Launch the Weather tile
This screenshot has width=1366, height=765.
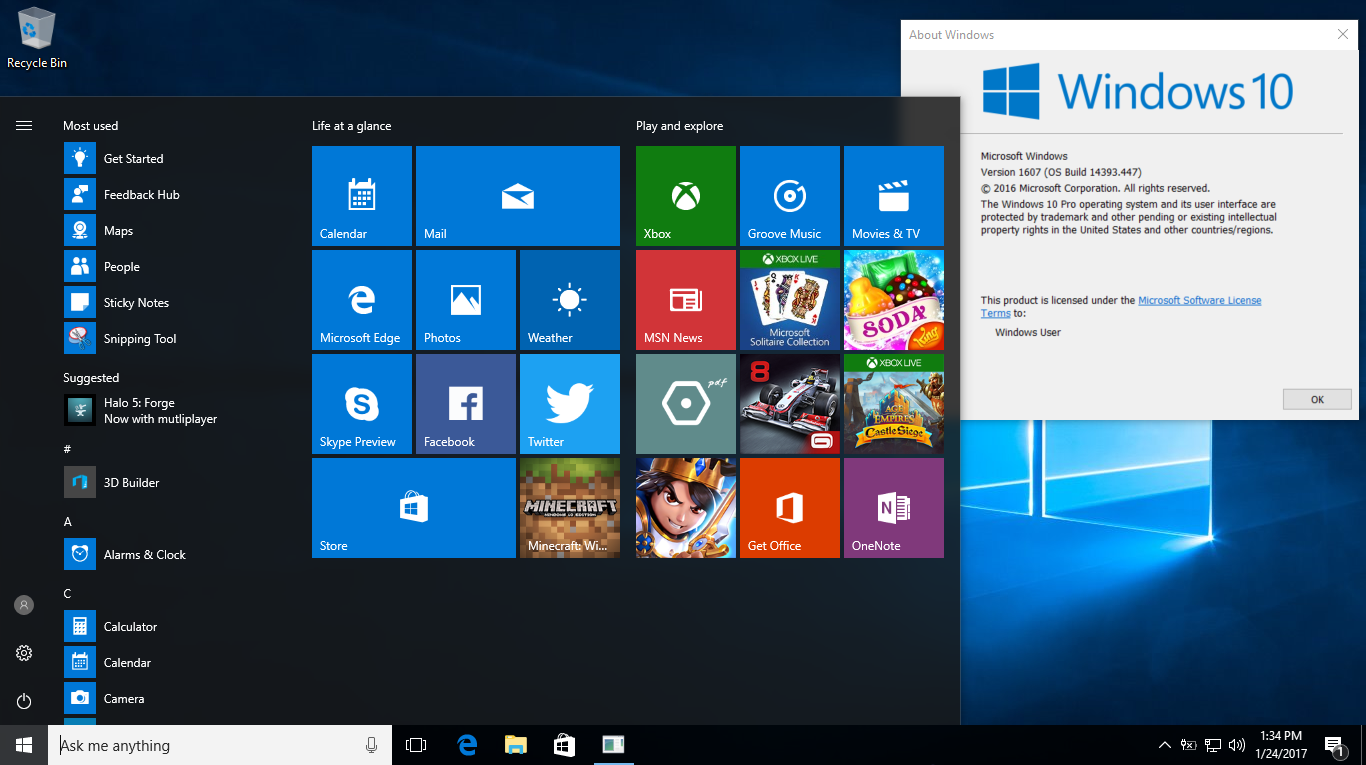(x=569, y=299)
